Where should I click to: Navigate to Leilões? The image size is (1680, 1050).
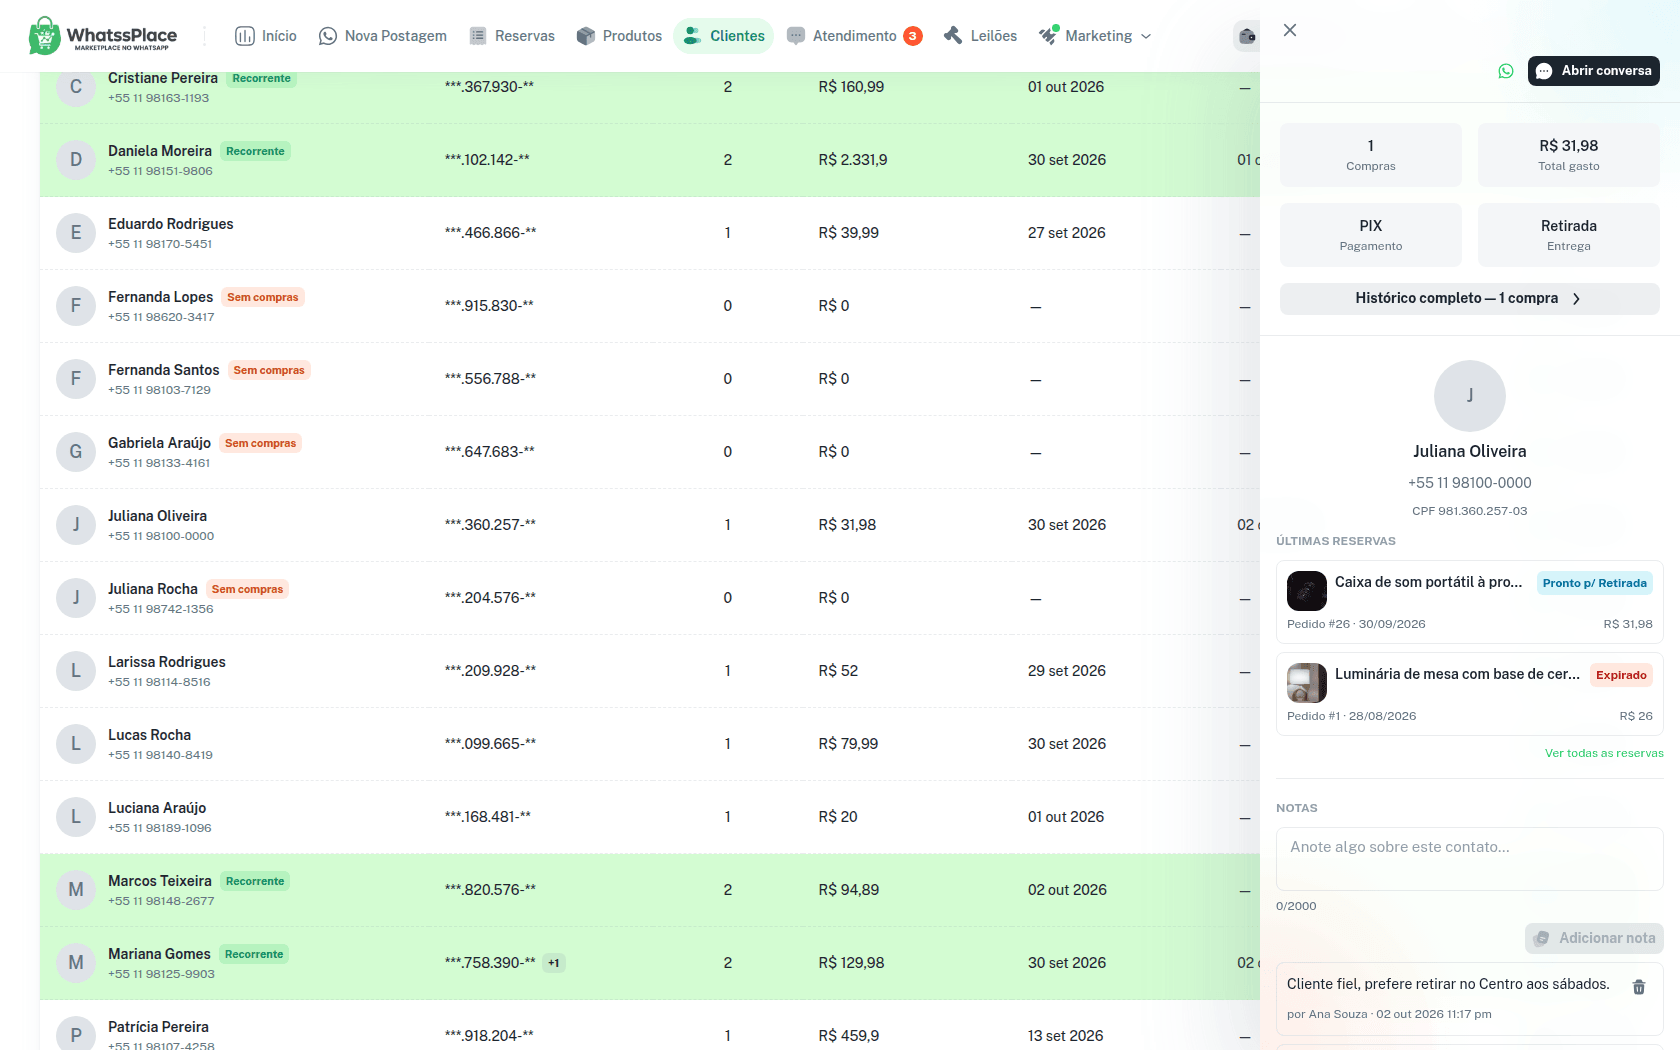pyautogui.click(x=981, y=36)
